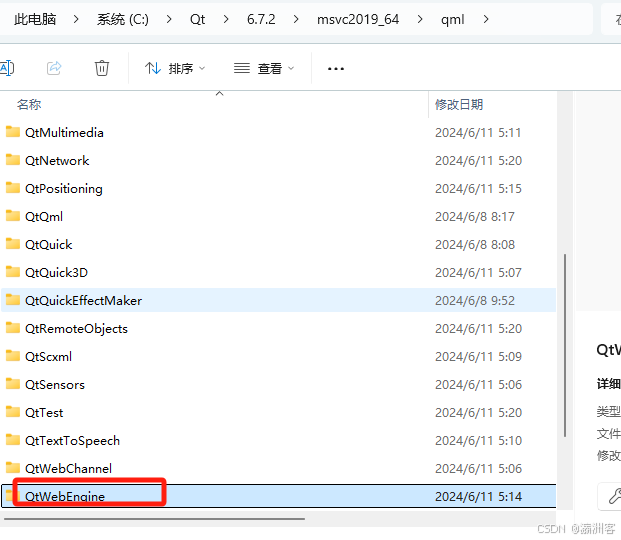Select the QtWebEngine folder name
The height and width of the screenshot is (540, 621).
click(x=65, y=496)
